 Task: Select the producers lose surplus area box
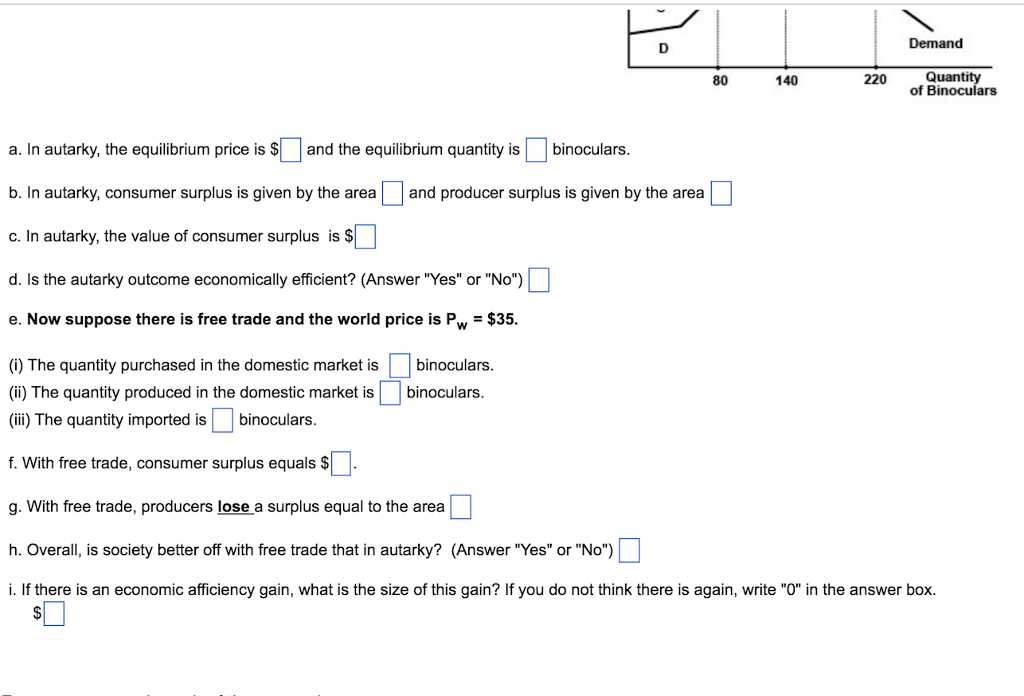coord(460,506)
